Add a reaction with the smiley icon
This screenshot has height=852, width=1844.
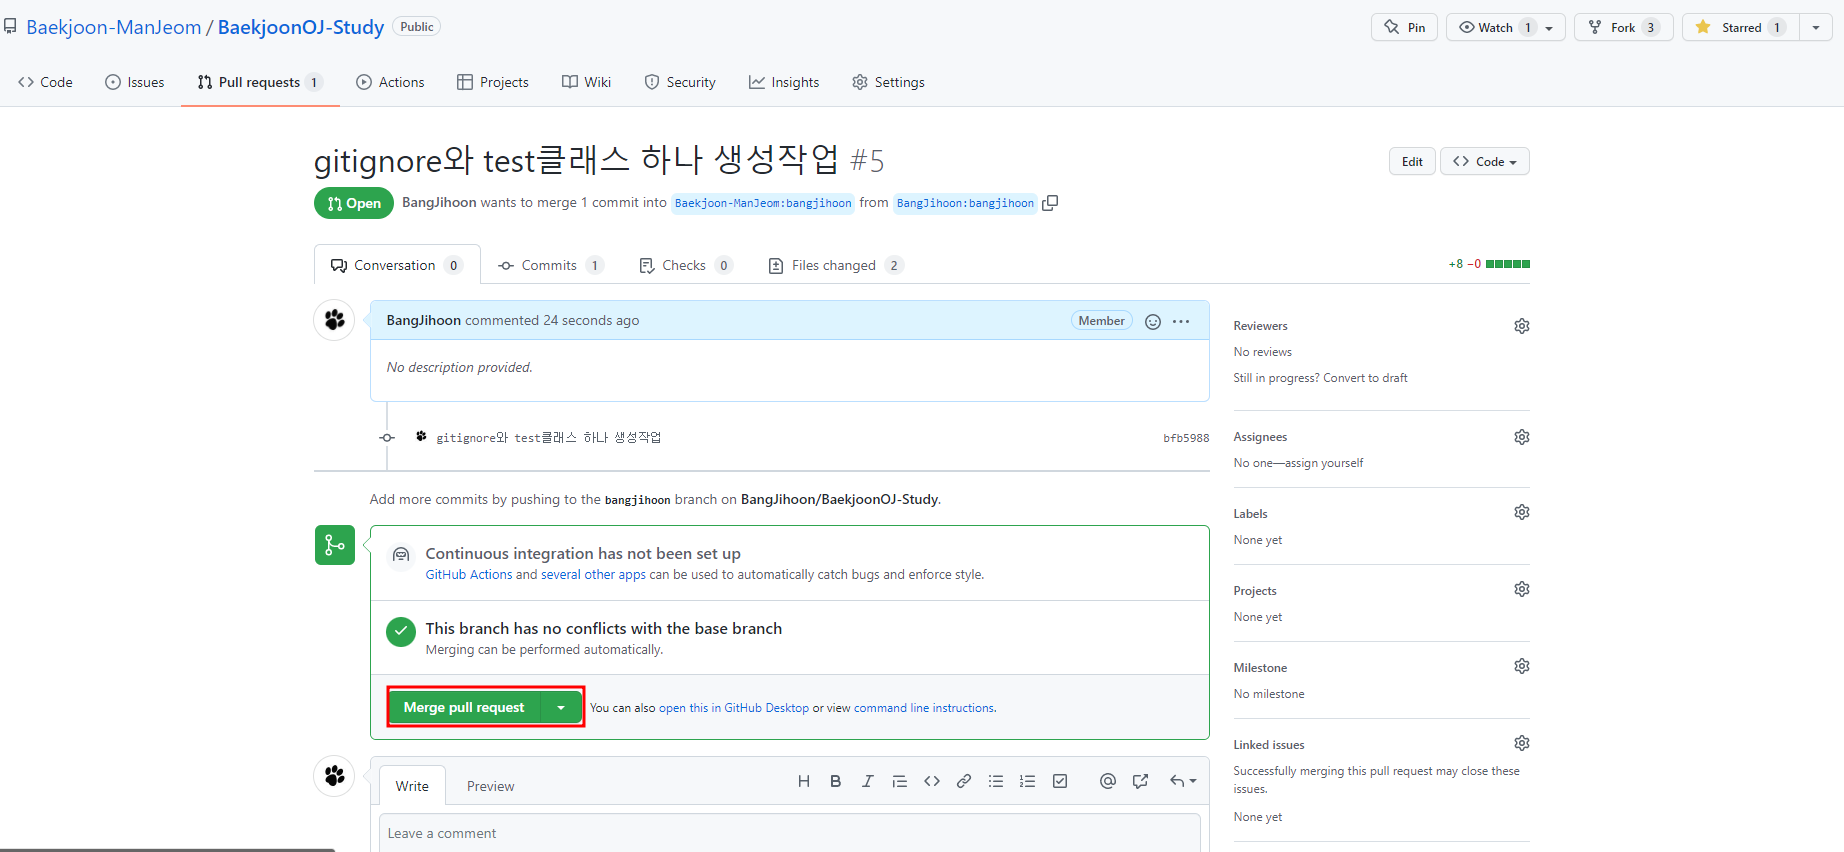click(1152, 321)
